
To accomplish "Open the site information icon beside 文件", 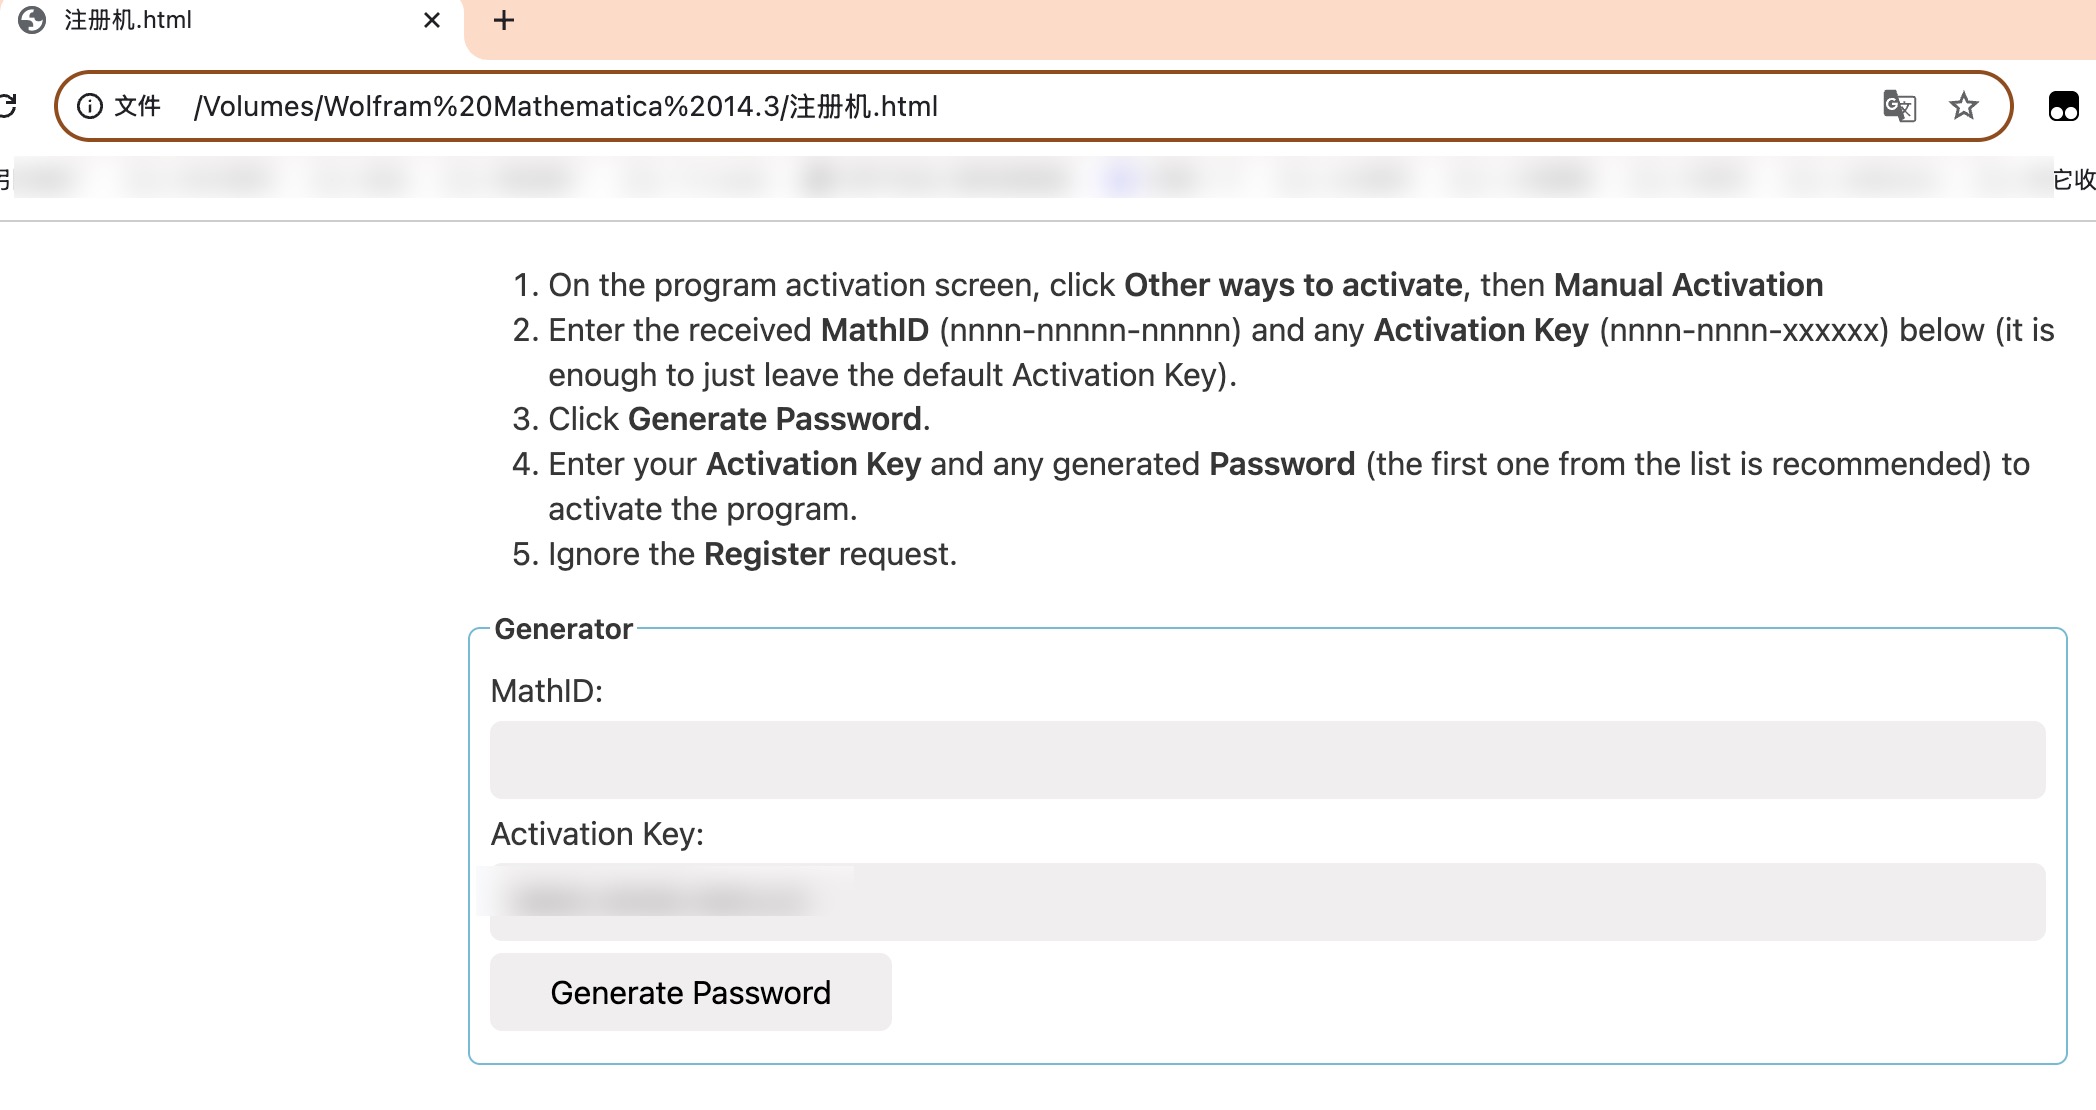I will point(90,106).
